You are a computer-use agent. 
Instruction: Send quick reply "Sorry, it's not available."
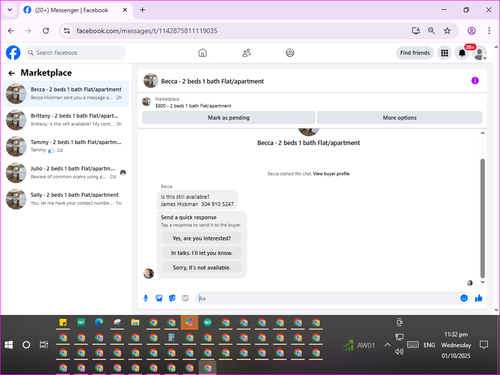coord(202,268)
